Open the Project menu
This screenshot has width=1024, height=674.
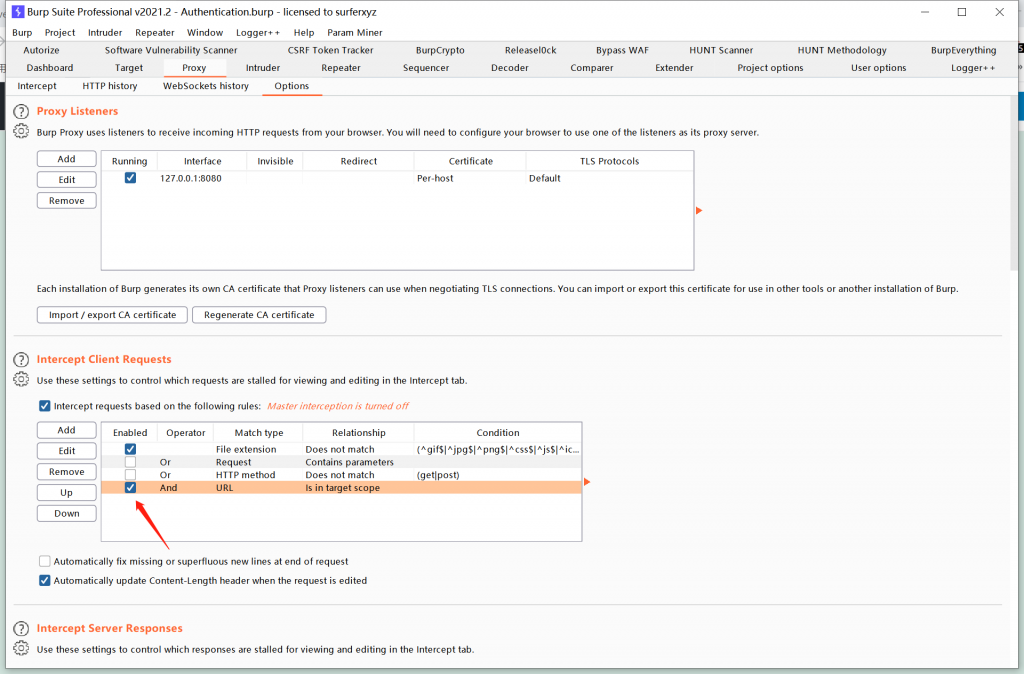click(x=60, y=33)
